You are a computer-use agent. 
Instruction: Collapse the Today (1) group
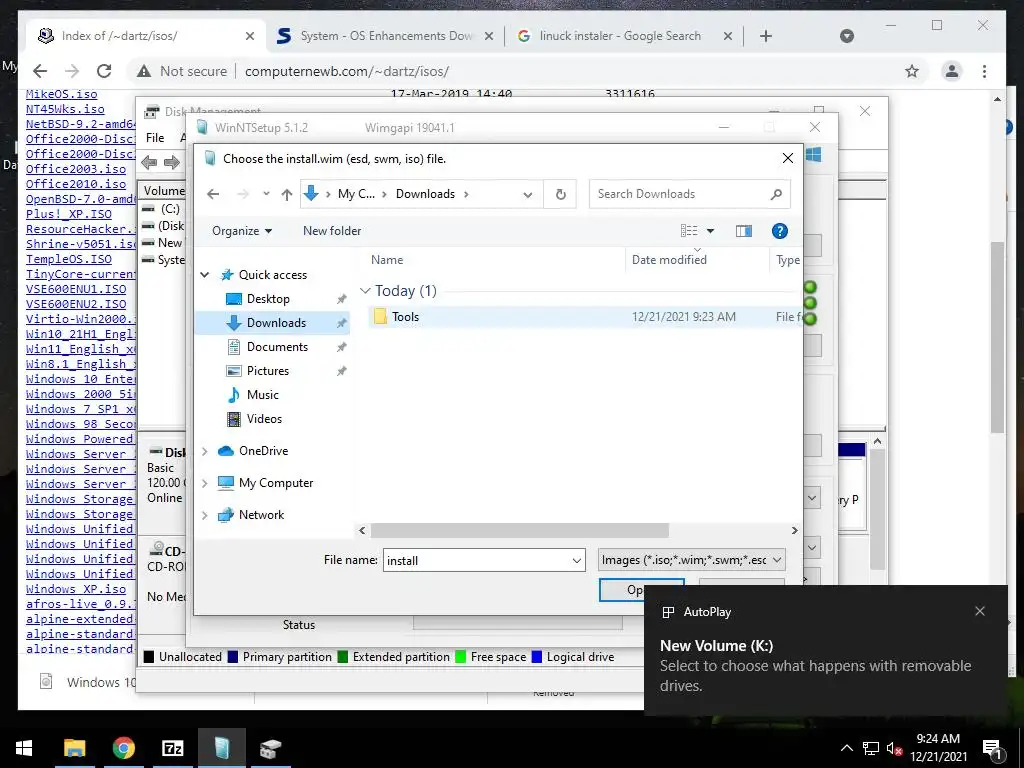(x=365, y=291)
